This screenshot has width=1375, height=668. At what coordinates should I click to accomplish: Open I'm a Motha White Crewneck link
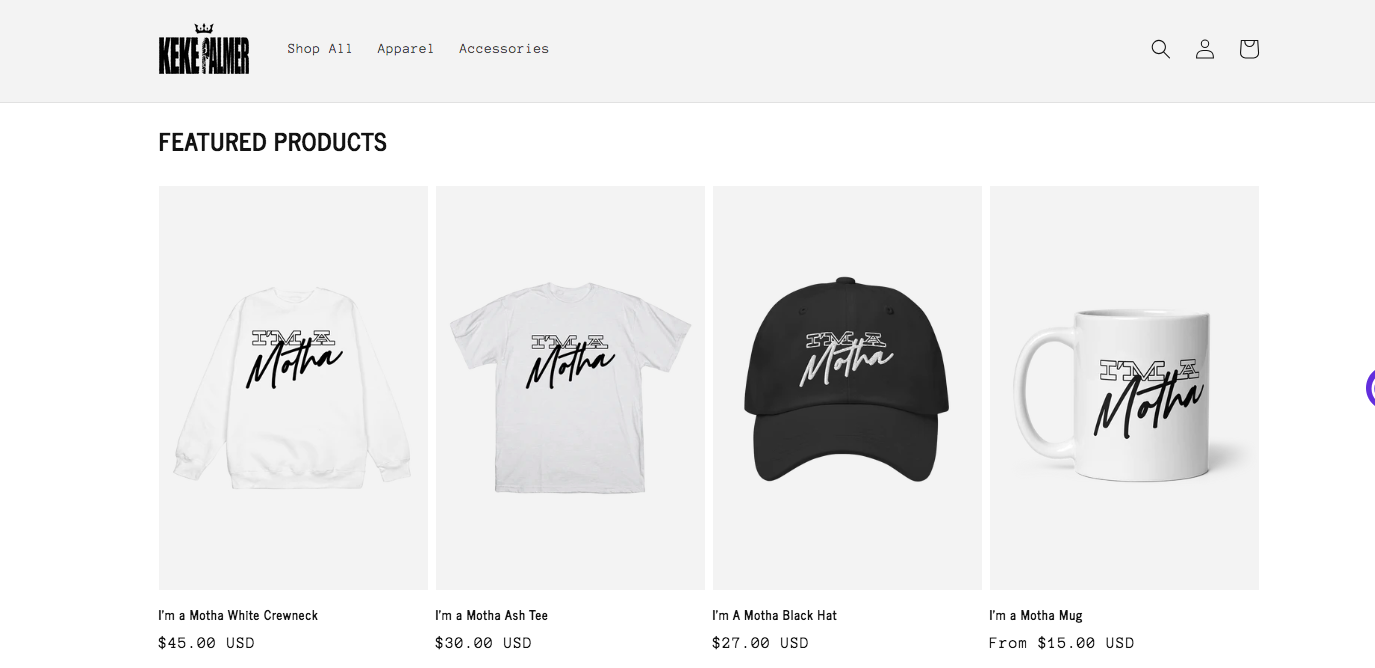238,616
